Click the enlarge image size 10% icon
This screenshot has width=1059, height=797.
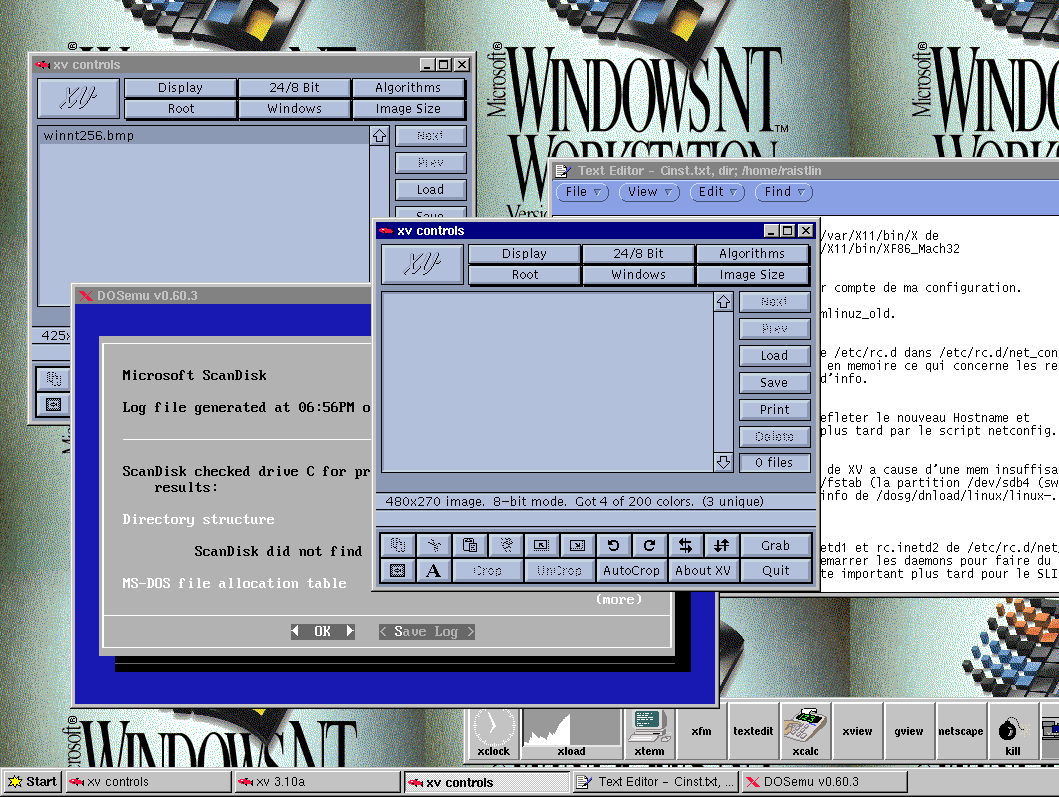click(577, 545)
